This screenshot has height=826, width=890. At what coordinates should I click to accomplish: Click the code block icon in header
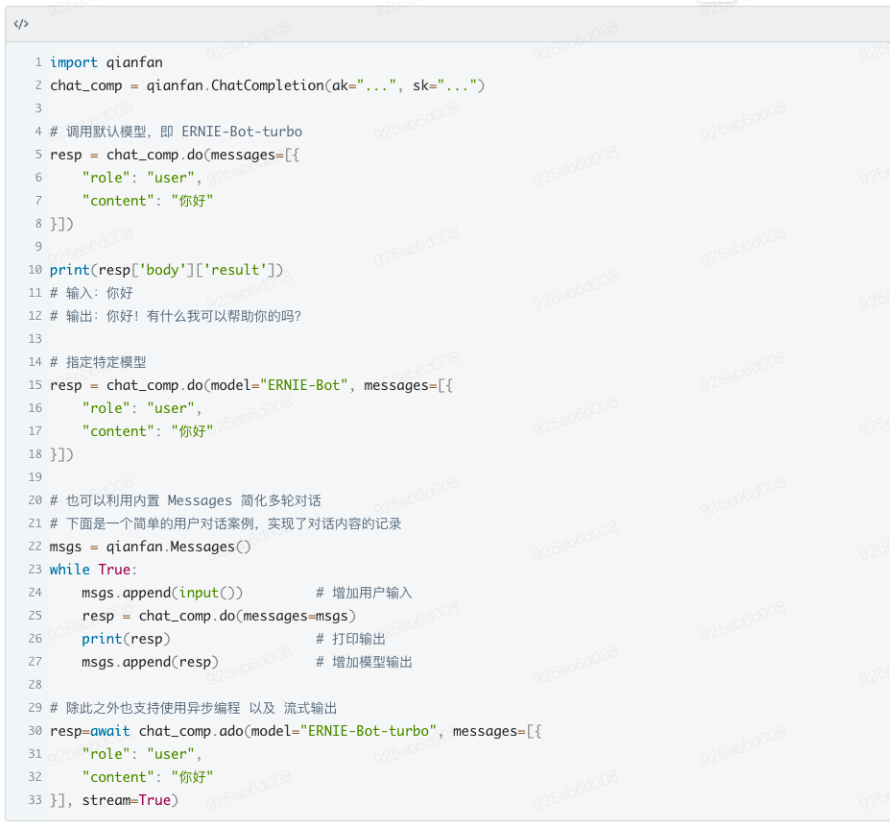point(21,24)
